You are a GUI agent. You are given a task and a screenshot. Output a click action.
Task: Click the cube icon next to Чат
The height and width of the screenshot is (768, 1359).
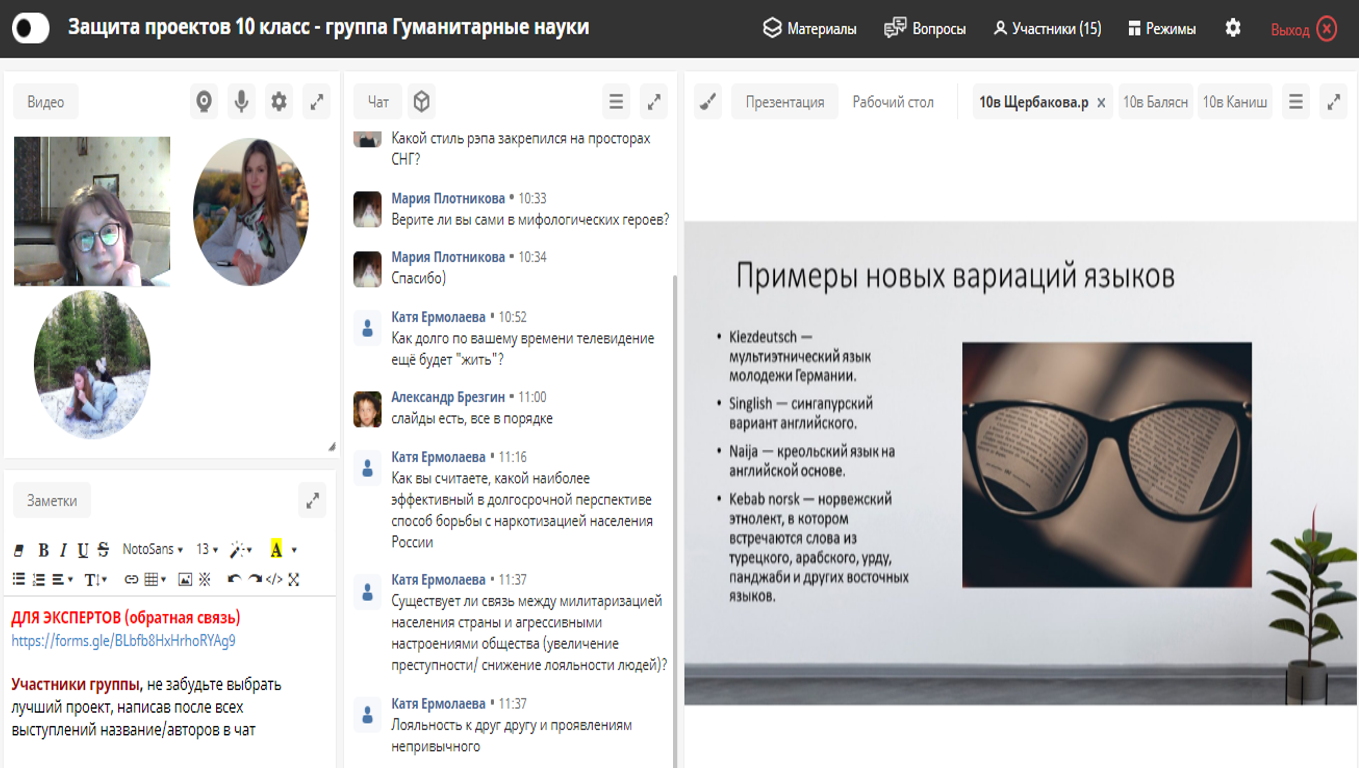pos(422,102)
